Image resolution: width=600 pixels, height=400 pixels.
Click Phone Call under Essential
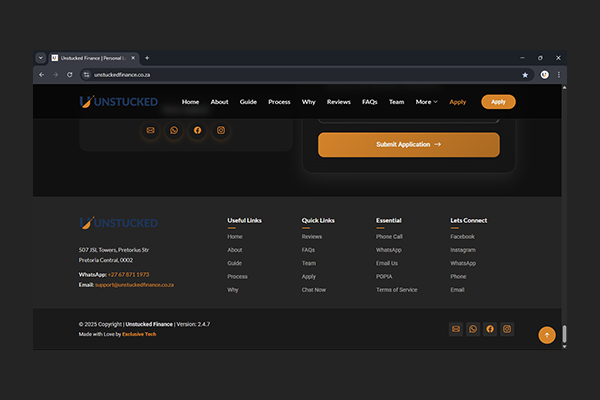(x=389, y=237)
